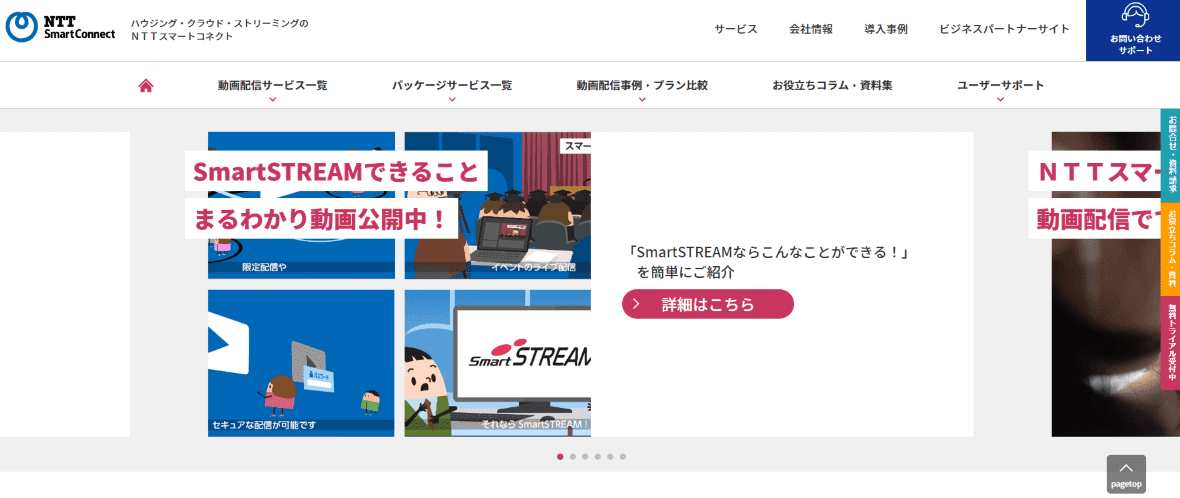Expand 動画配信事例・プラン比較 menu

[642, 87]
